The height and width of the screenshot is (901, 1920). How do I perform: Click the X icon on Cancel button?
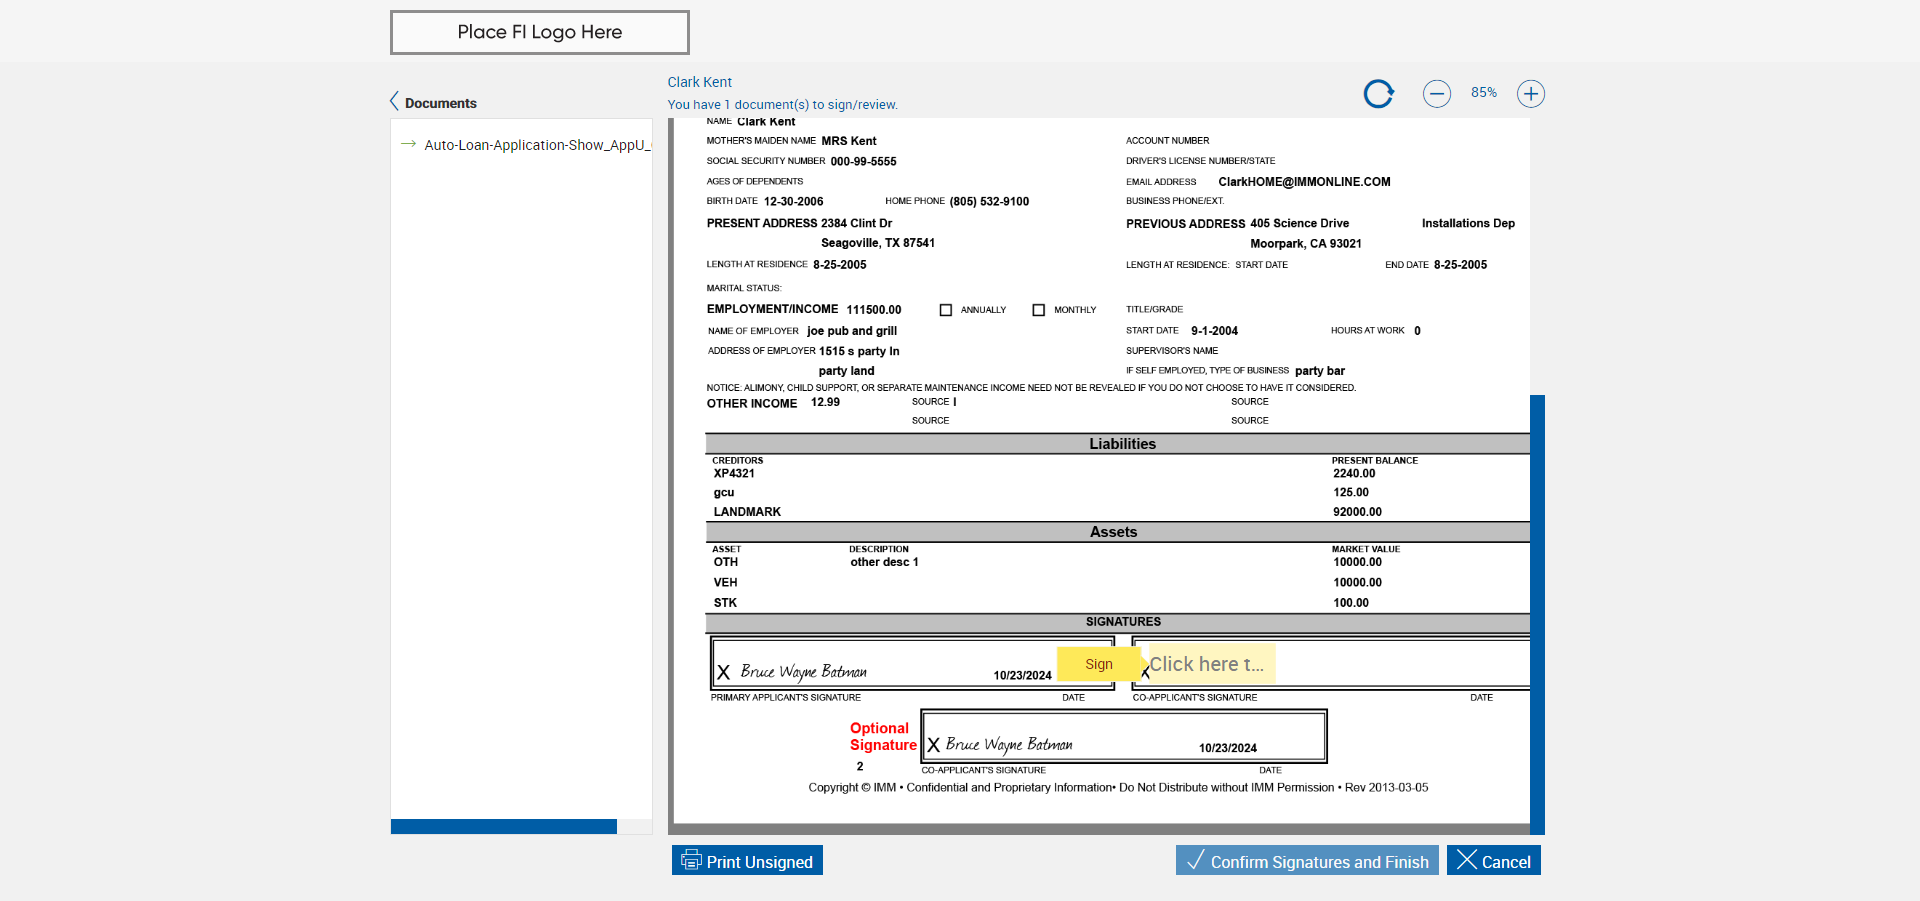pyautogui.click(x=1466, y=860)
